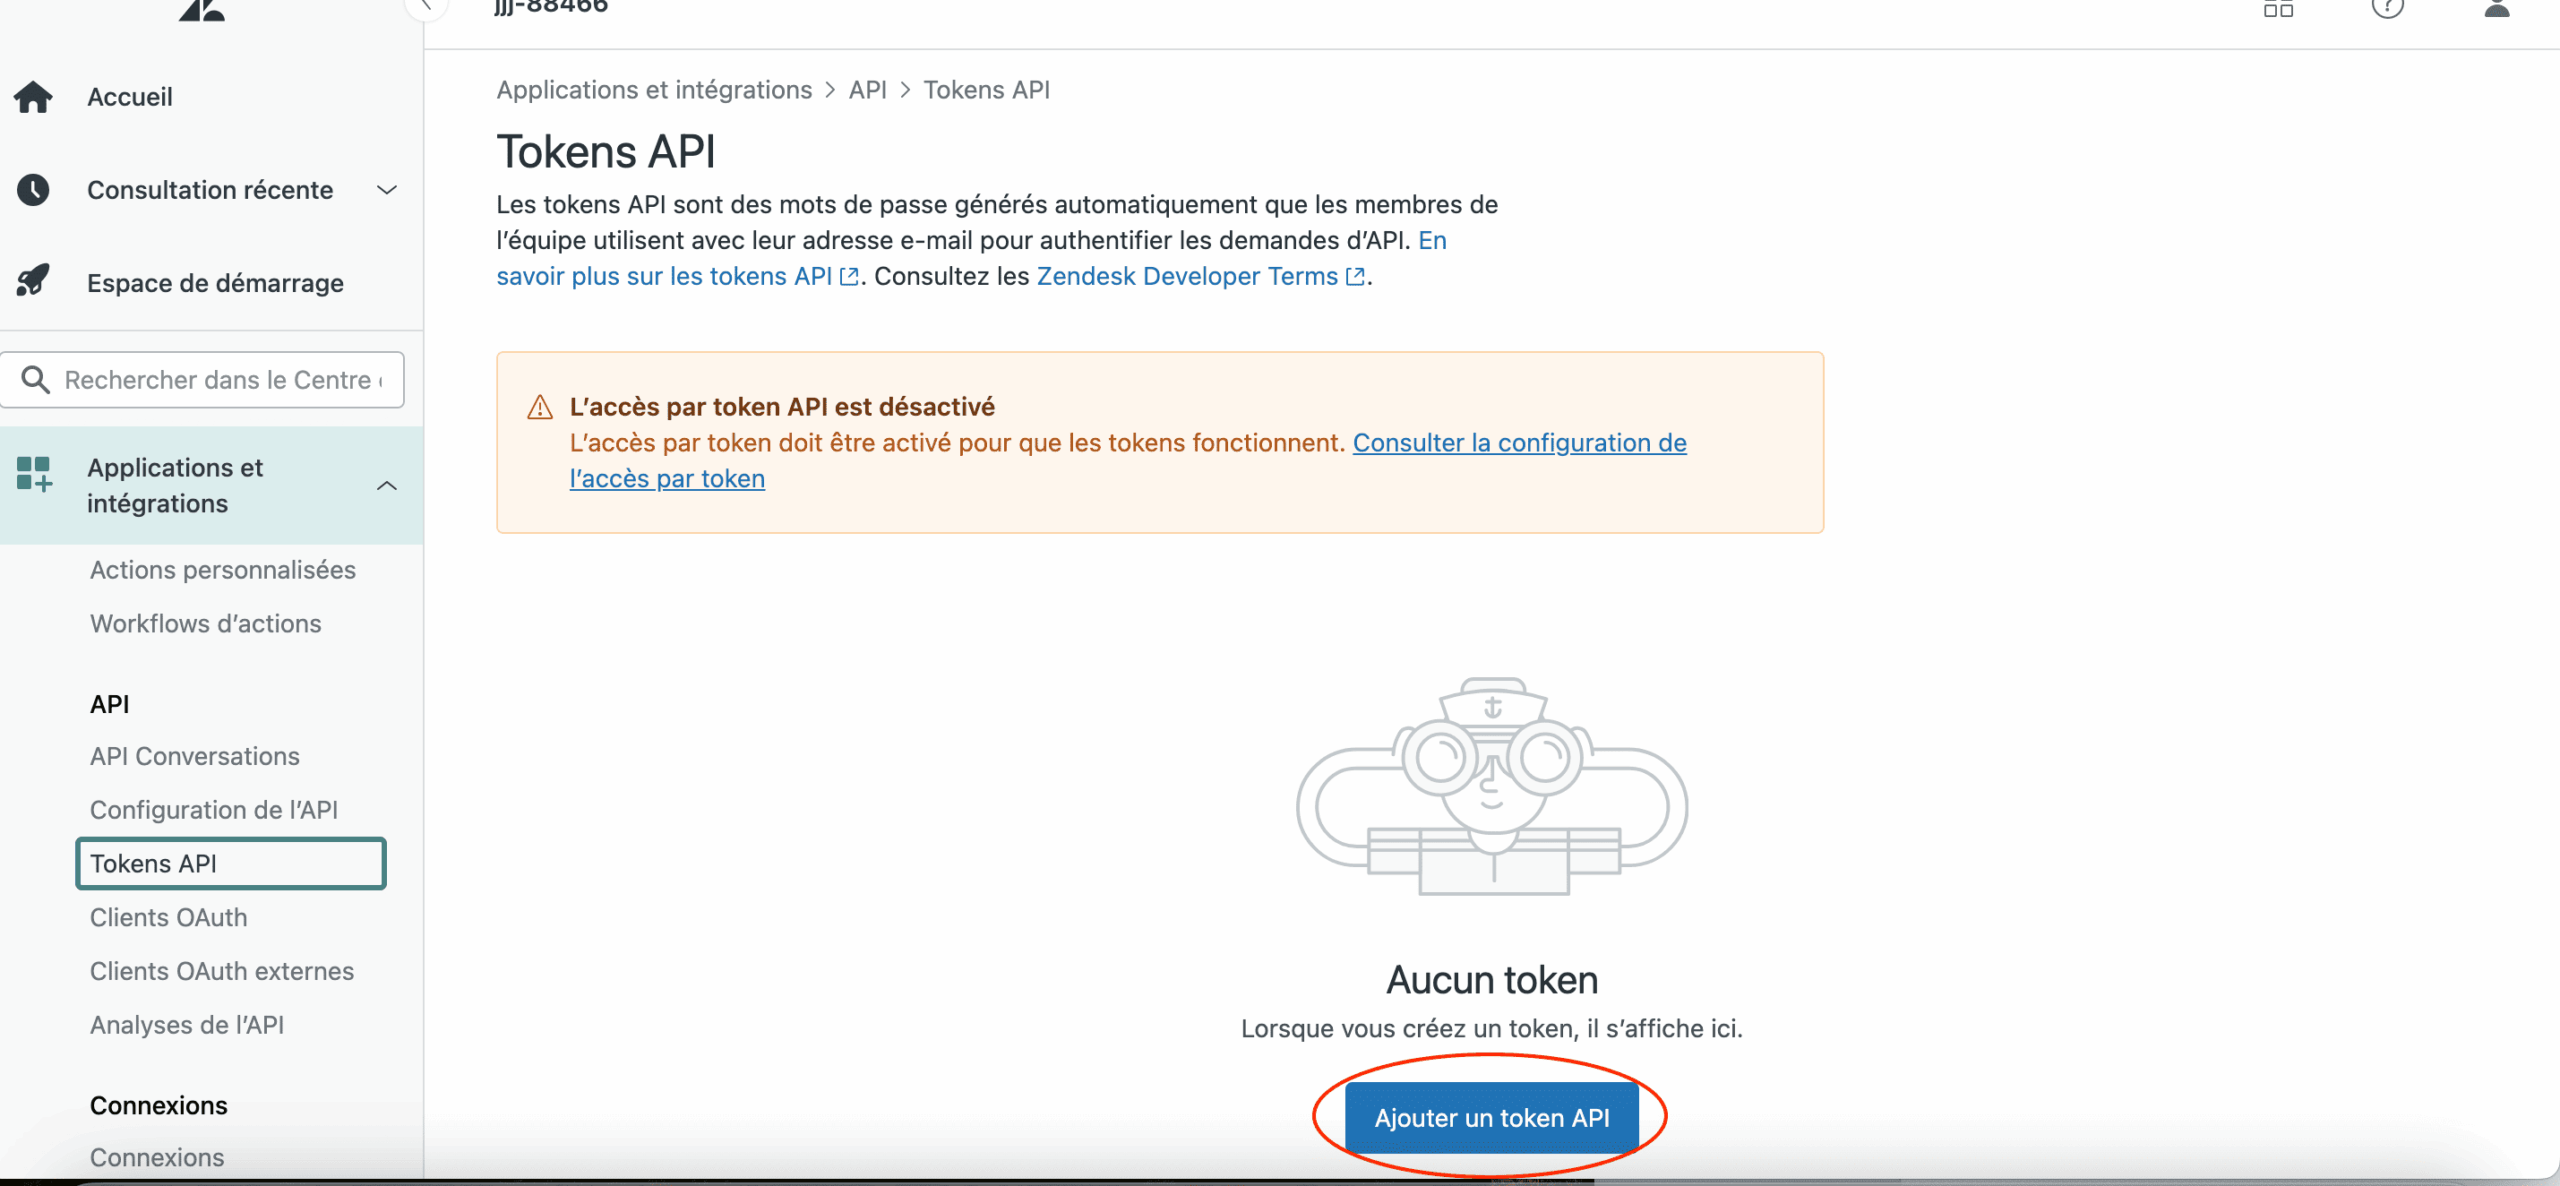The image size is (2560, 1186).
Task: Expand the Consultation récente chevron
Action: [x=387, y=190]
